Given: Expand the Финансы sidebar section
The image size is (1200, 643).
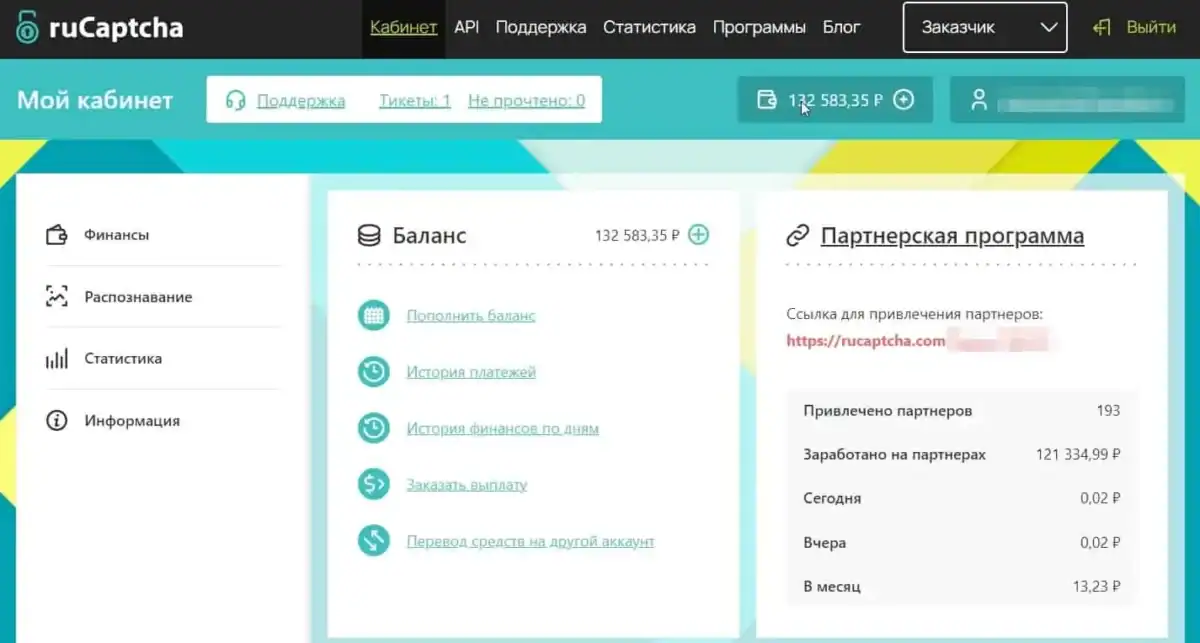Looking at the screenshot, I should pyautogui.click(x=116, y=235).
